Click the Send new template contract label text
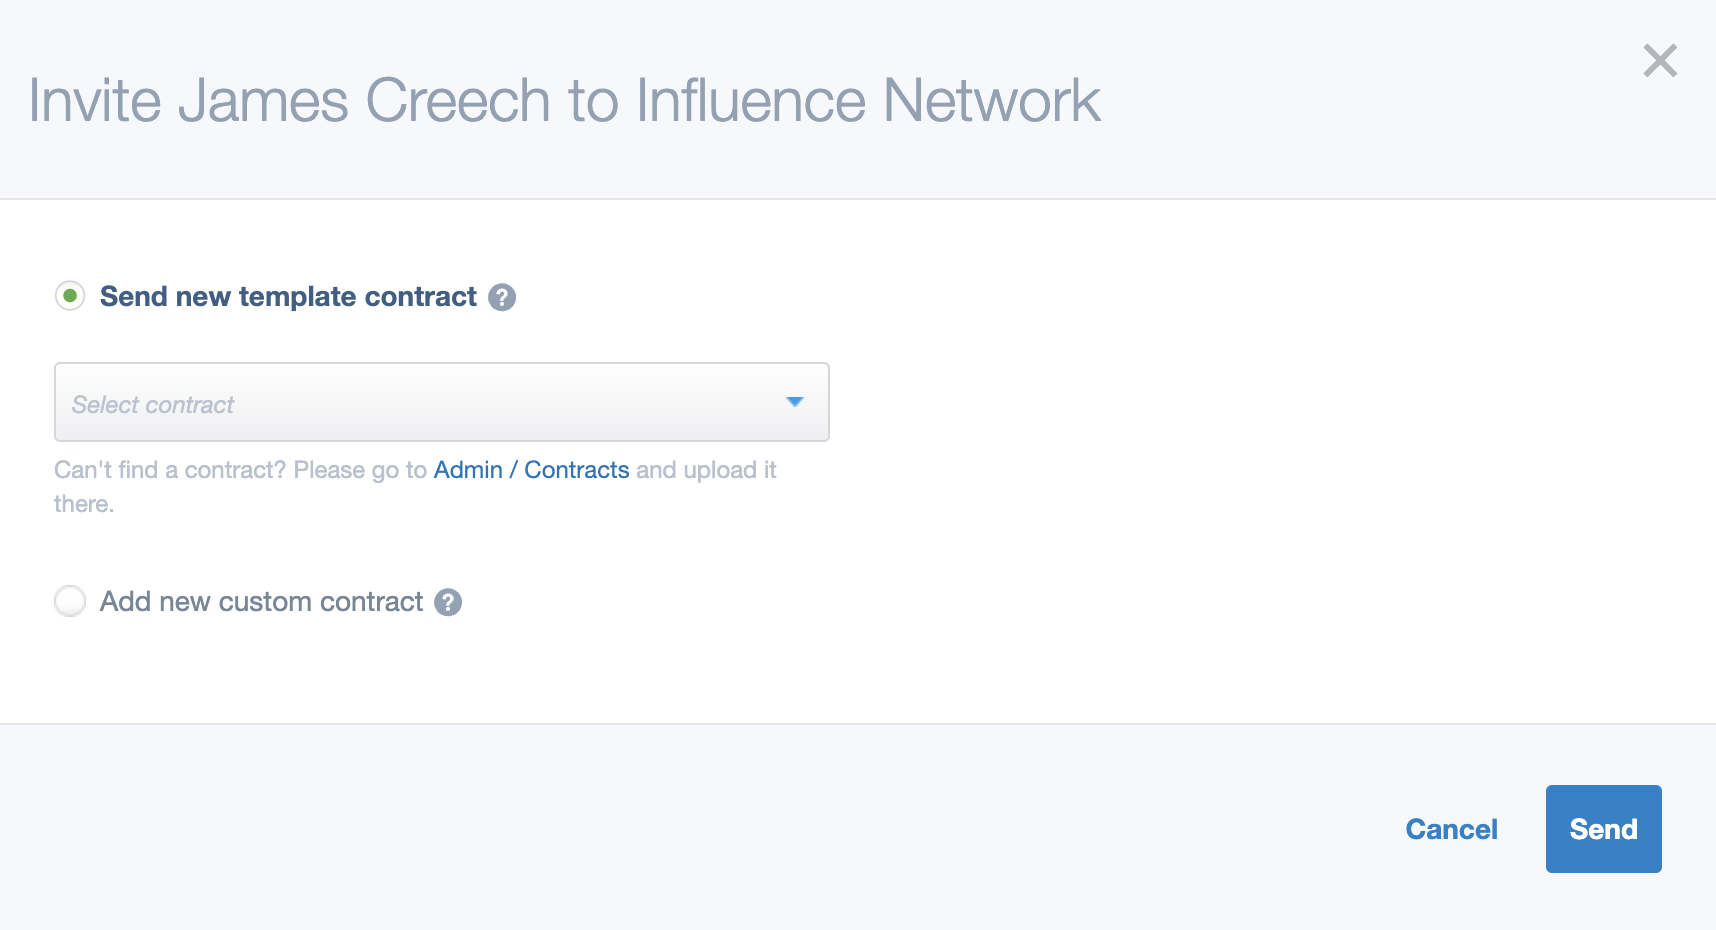This screenshot has height=930, width=1716. [288, 297]
